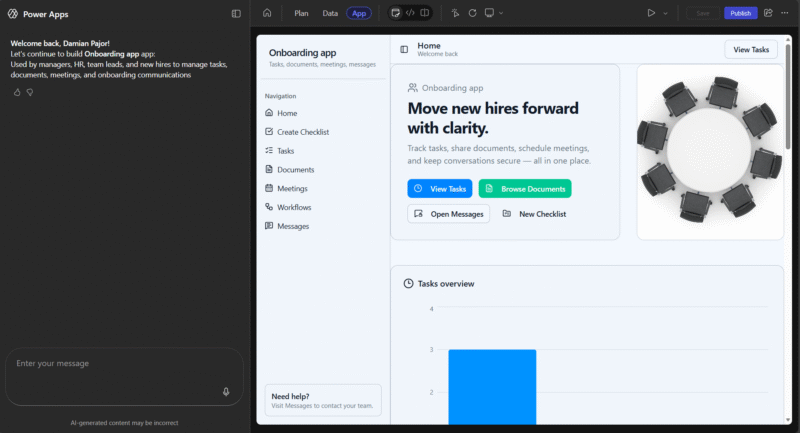Click the green Browse Documents button
The height and width of the screenshot is (433, 800).
tap(525, 188)
